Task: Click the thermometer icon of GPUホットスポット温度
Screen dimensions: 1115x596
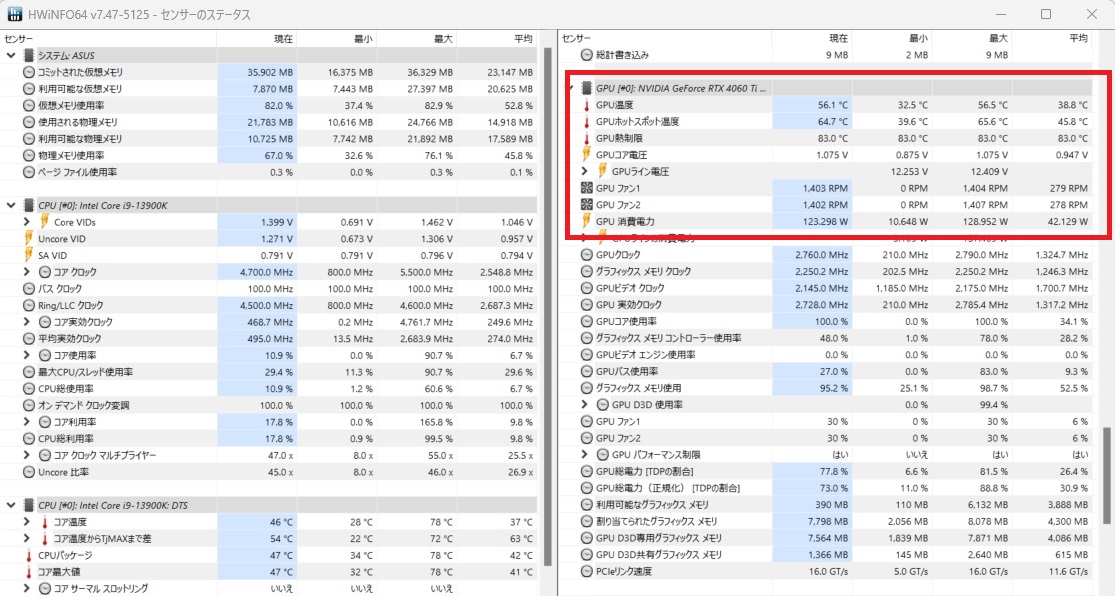Action: (x=587, y=122)
